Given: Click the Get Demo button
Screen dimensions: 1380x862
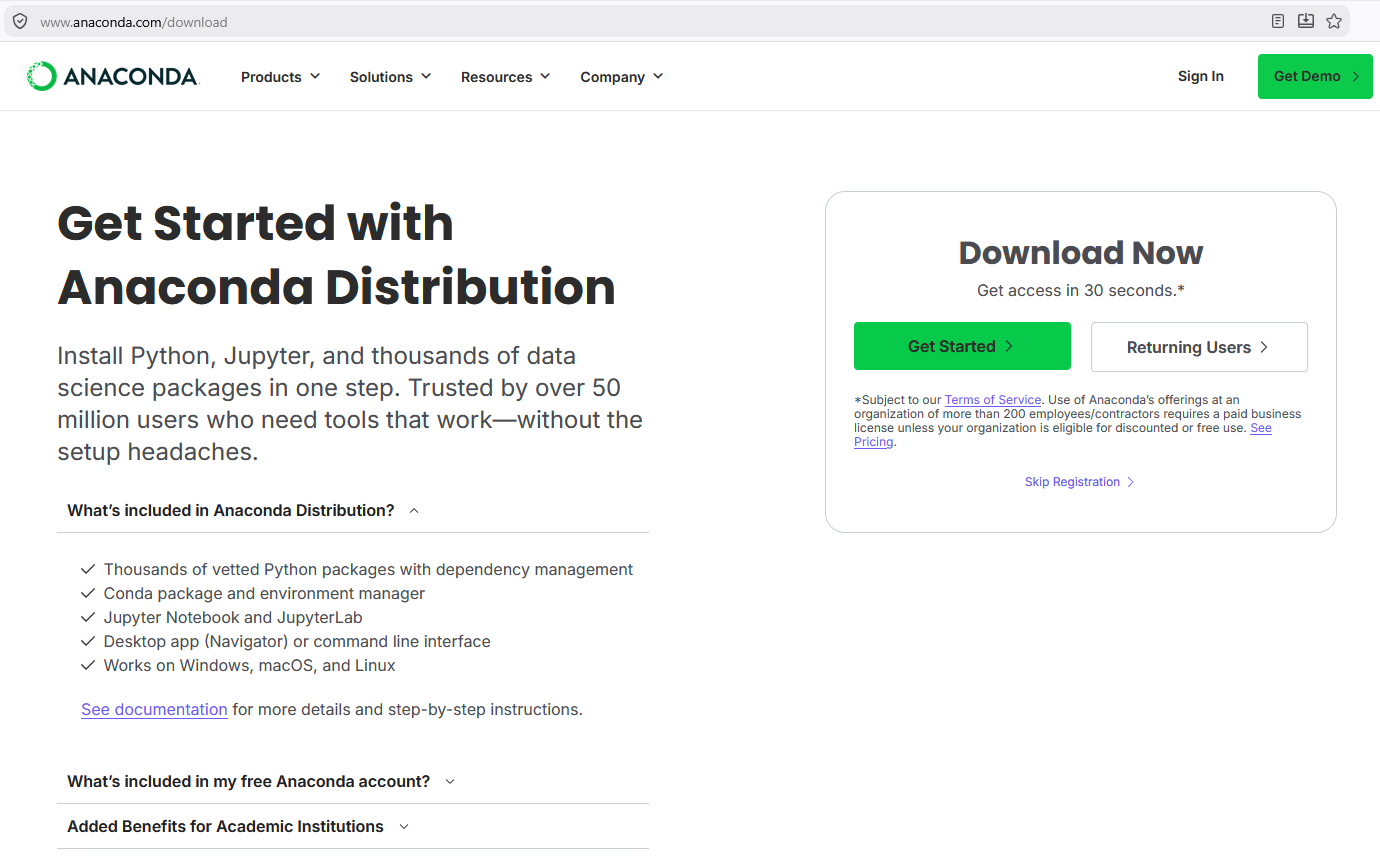Looking at the screenshot, I should 1315,76.
